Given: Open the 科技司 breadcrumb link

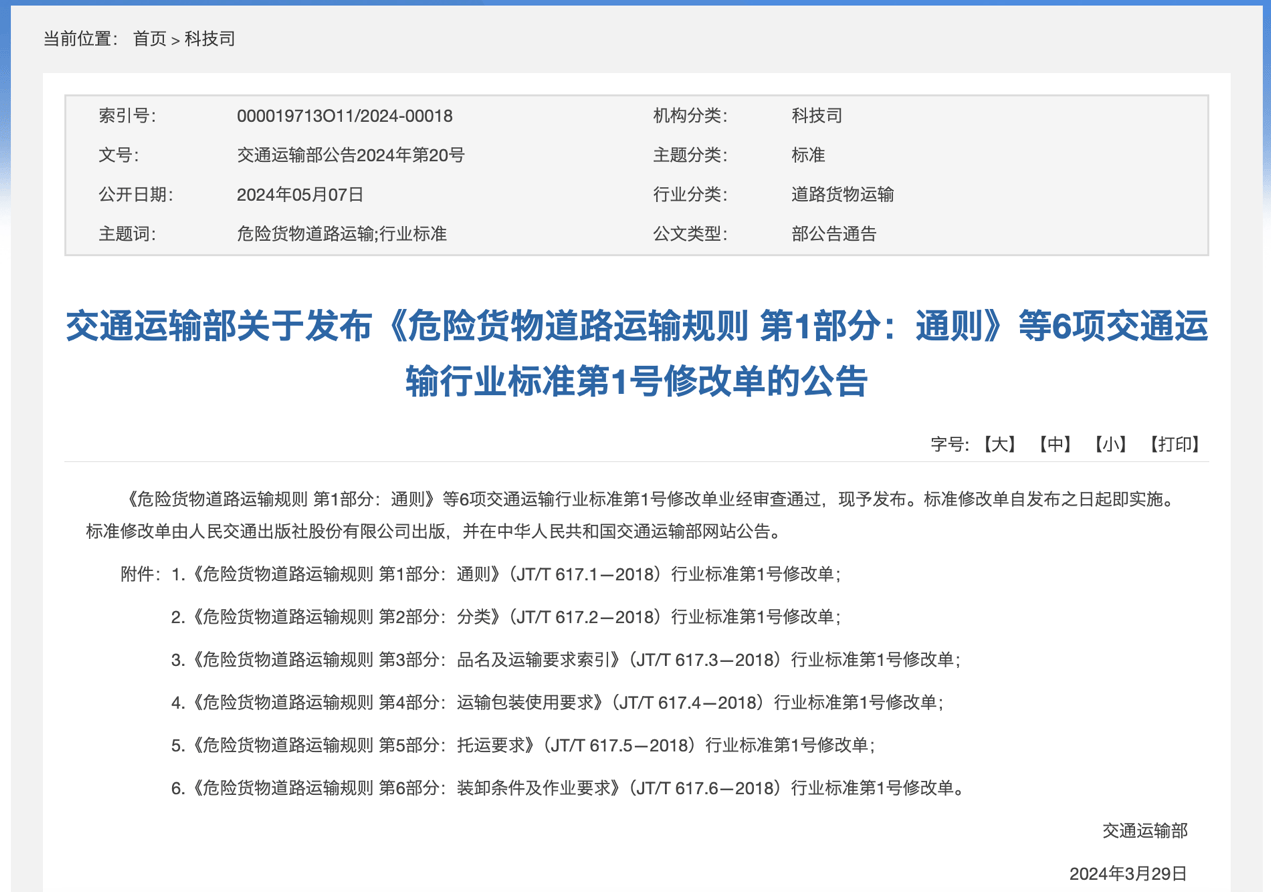Looking at the screenshot, I should point(210,39).
